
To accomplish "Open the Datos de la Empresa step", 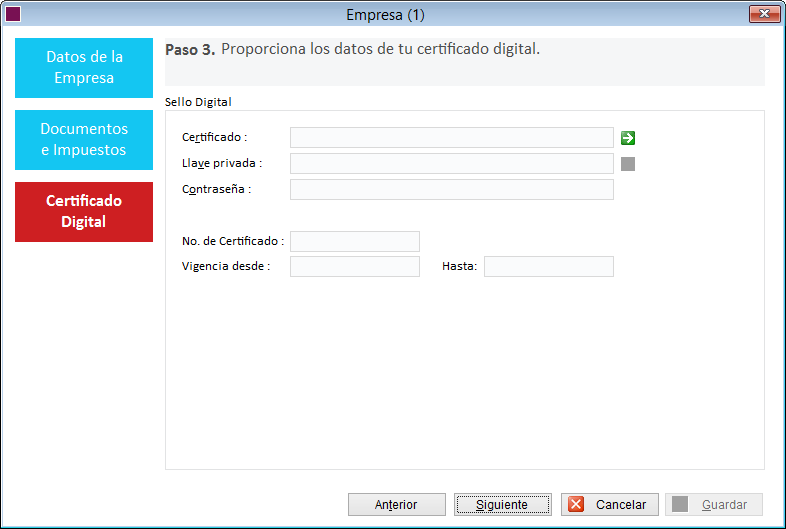I will pos(84,68).
